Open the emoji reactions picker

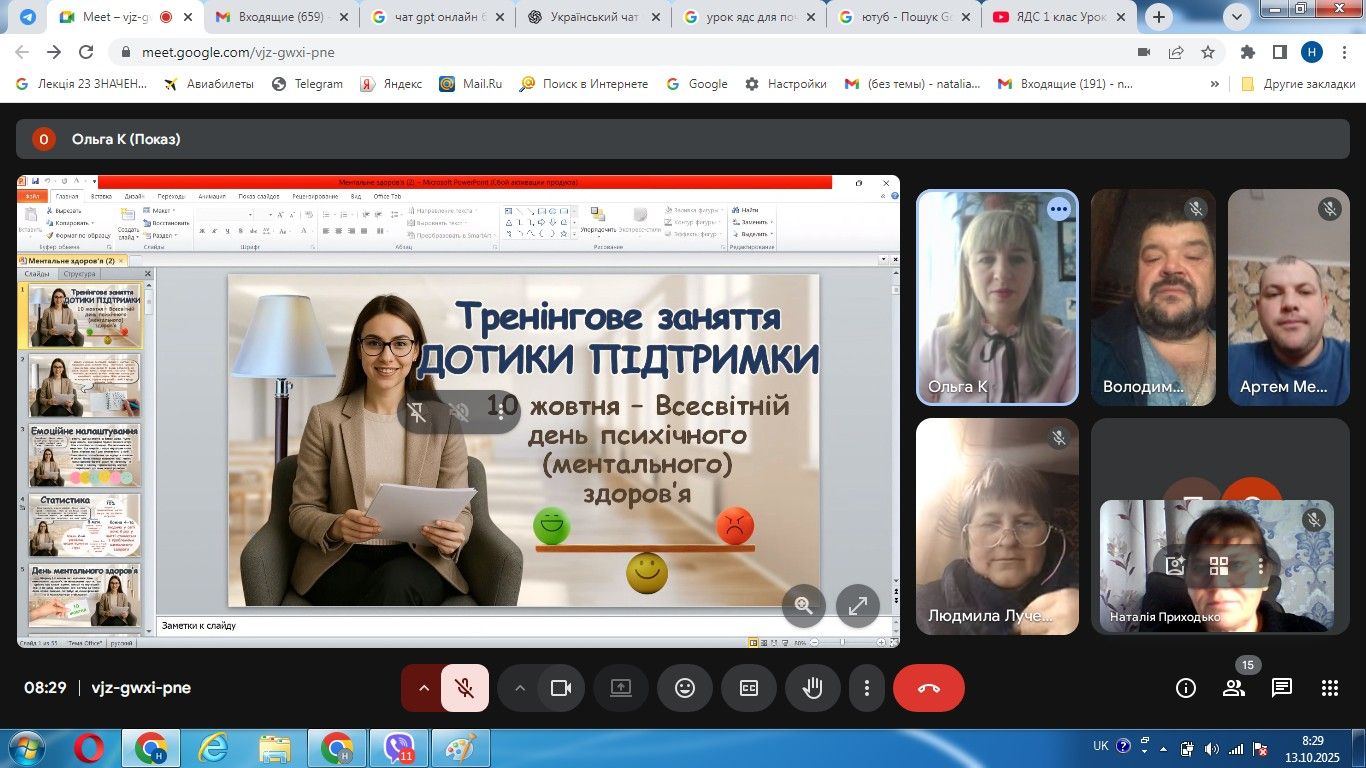pos(685,688)
